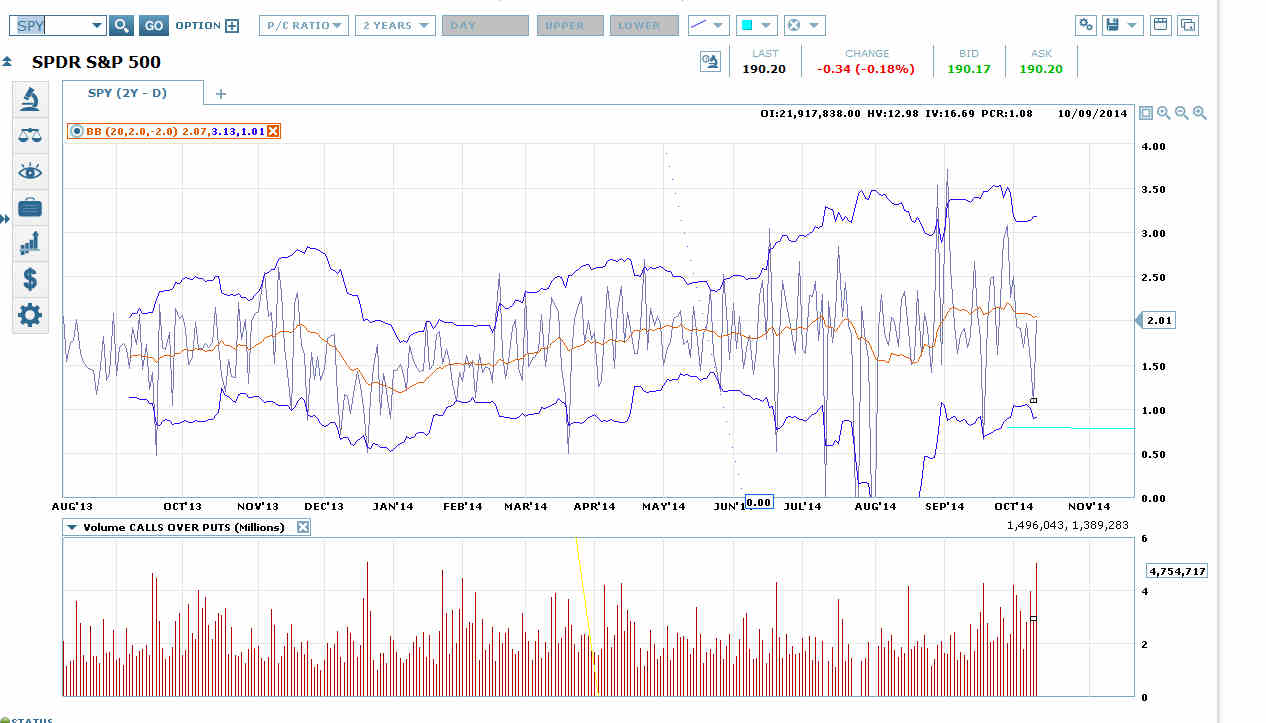Click the 1,496,043, 1,389,283 volume readout
Image resolution: width=1266 pixels, height=723 pixels.
point(1067,524)
